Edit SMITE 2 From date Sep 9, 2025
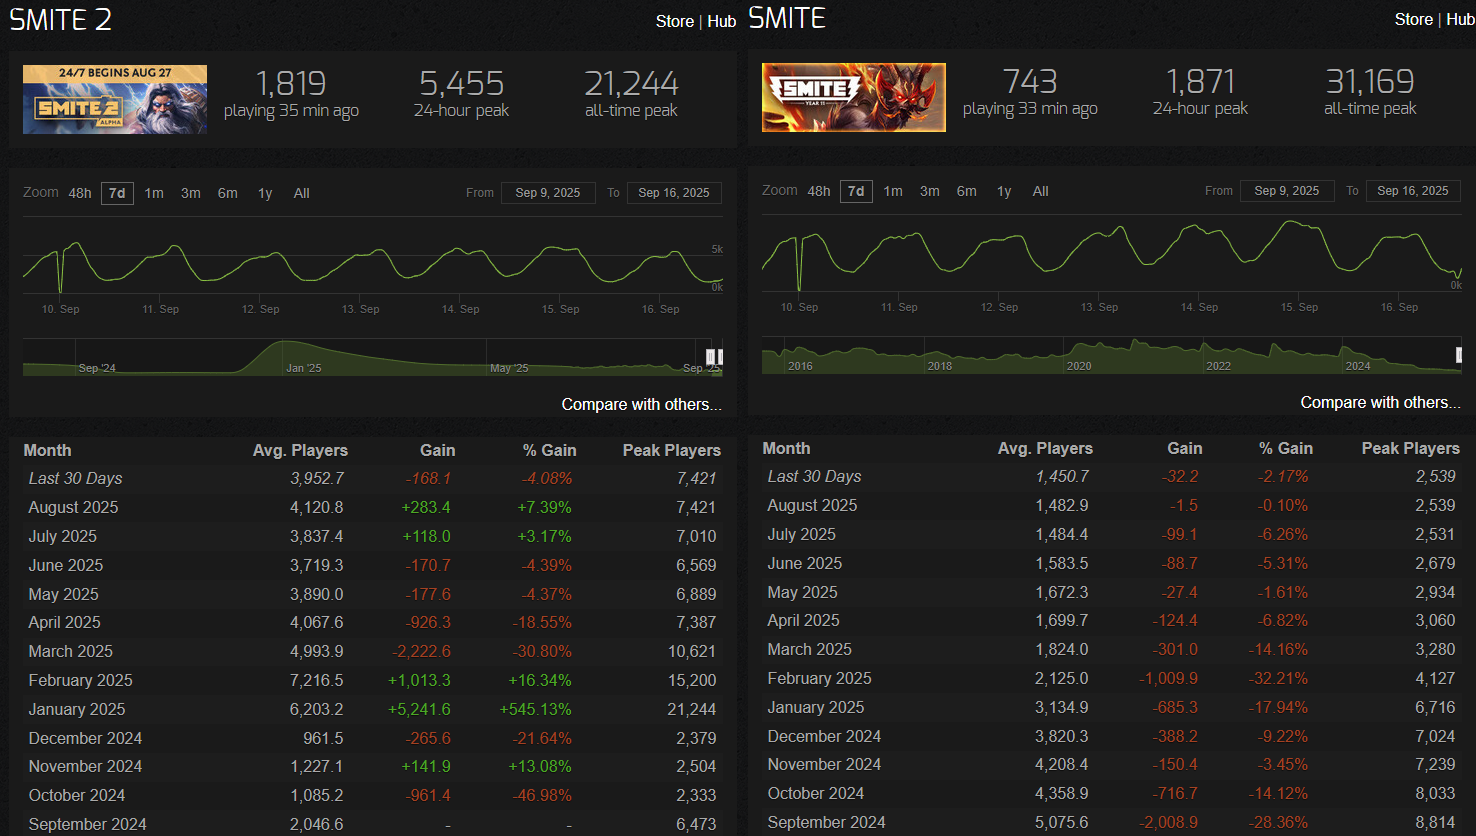This screenshot has height=836, width=1476. [548, 193]
